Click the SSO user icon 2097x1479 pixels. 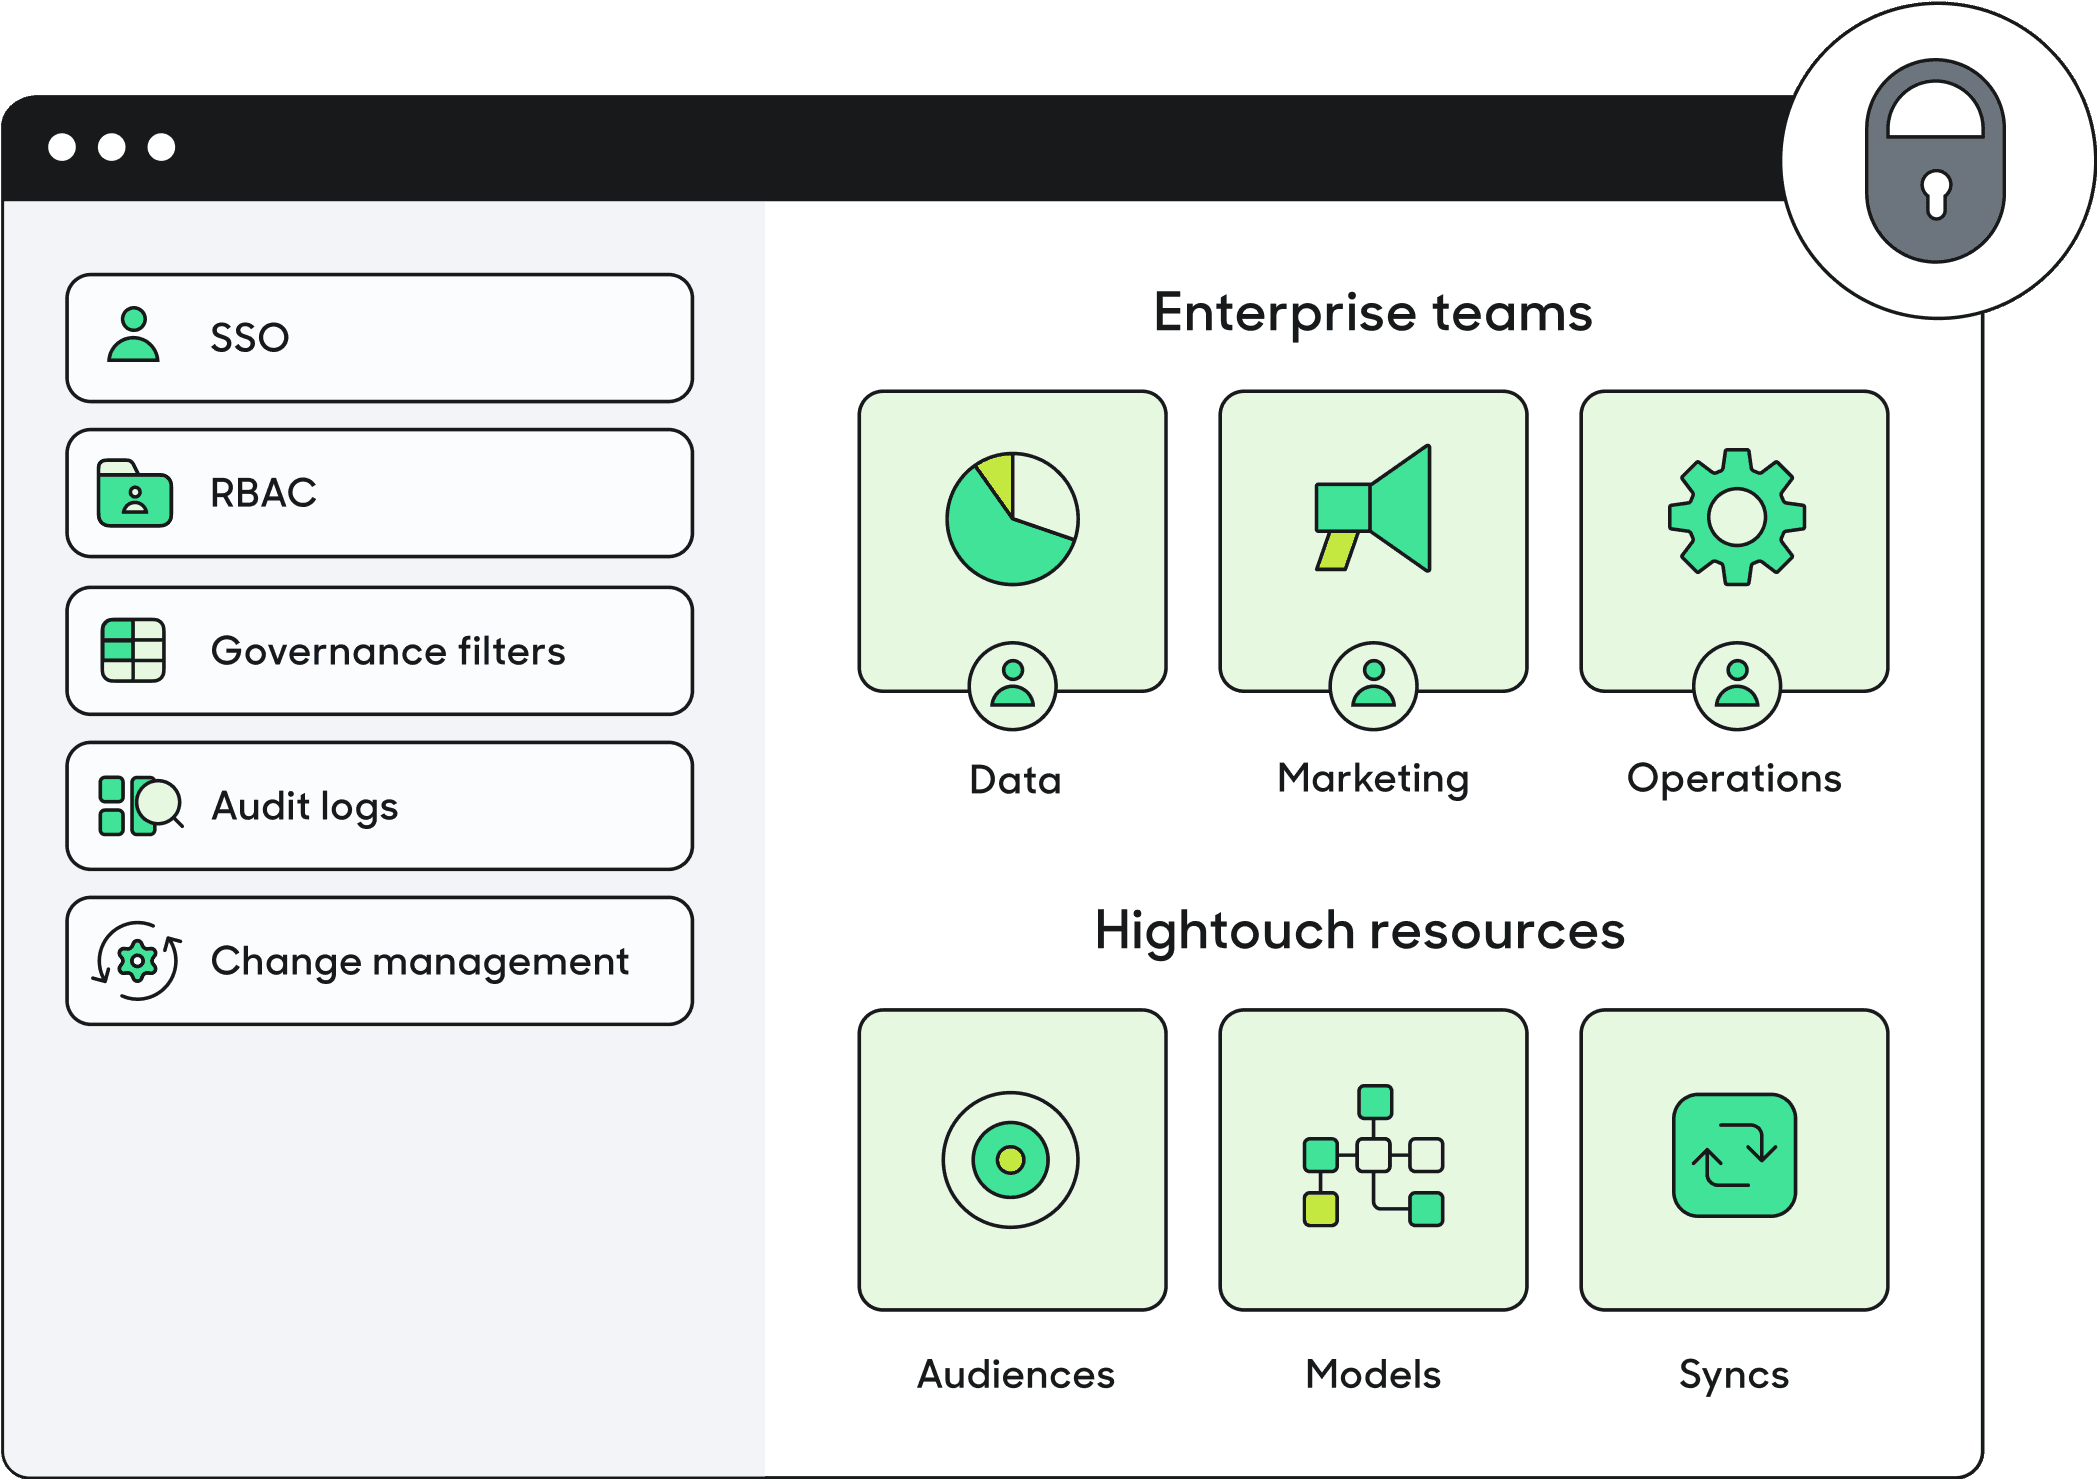[x=133, y=335]
